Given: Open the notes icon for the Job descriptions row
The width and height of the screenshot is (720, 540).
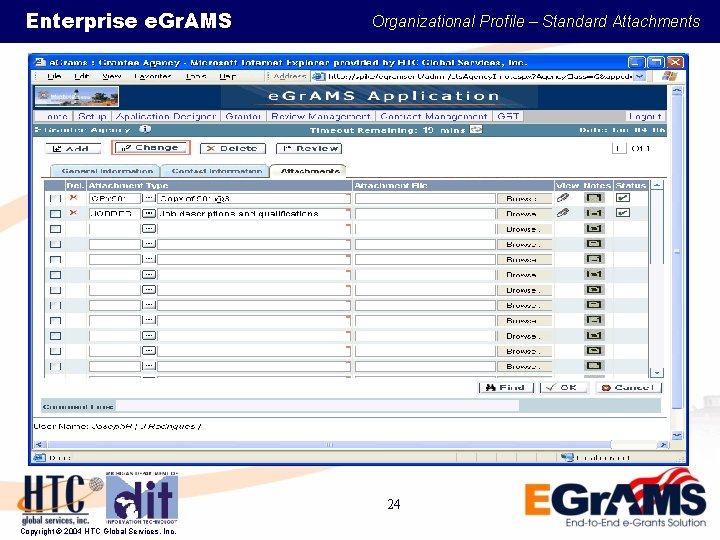Looking at the screenshot, I should click(594, 213).
